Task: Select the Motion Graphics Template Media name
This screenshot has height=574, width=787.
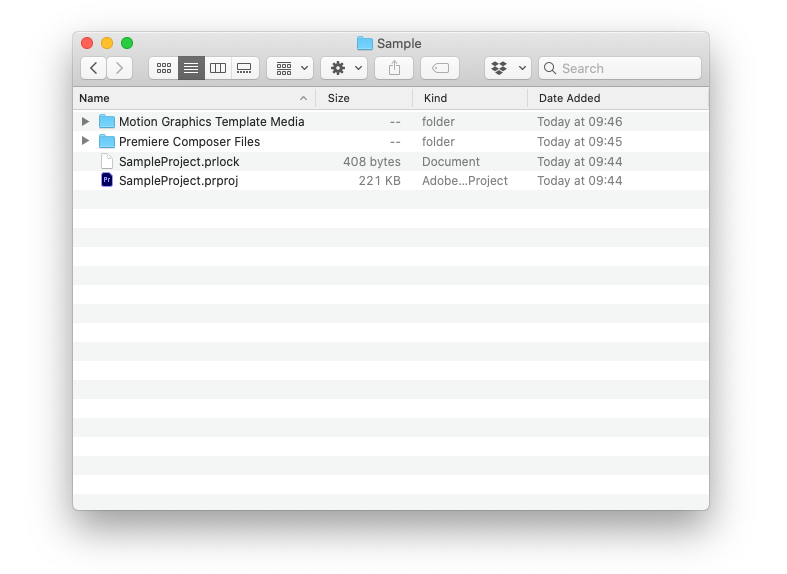Action: (x=212, y=122)
